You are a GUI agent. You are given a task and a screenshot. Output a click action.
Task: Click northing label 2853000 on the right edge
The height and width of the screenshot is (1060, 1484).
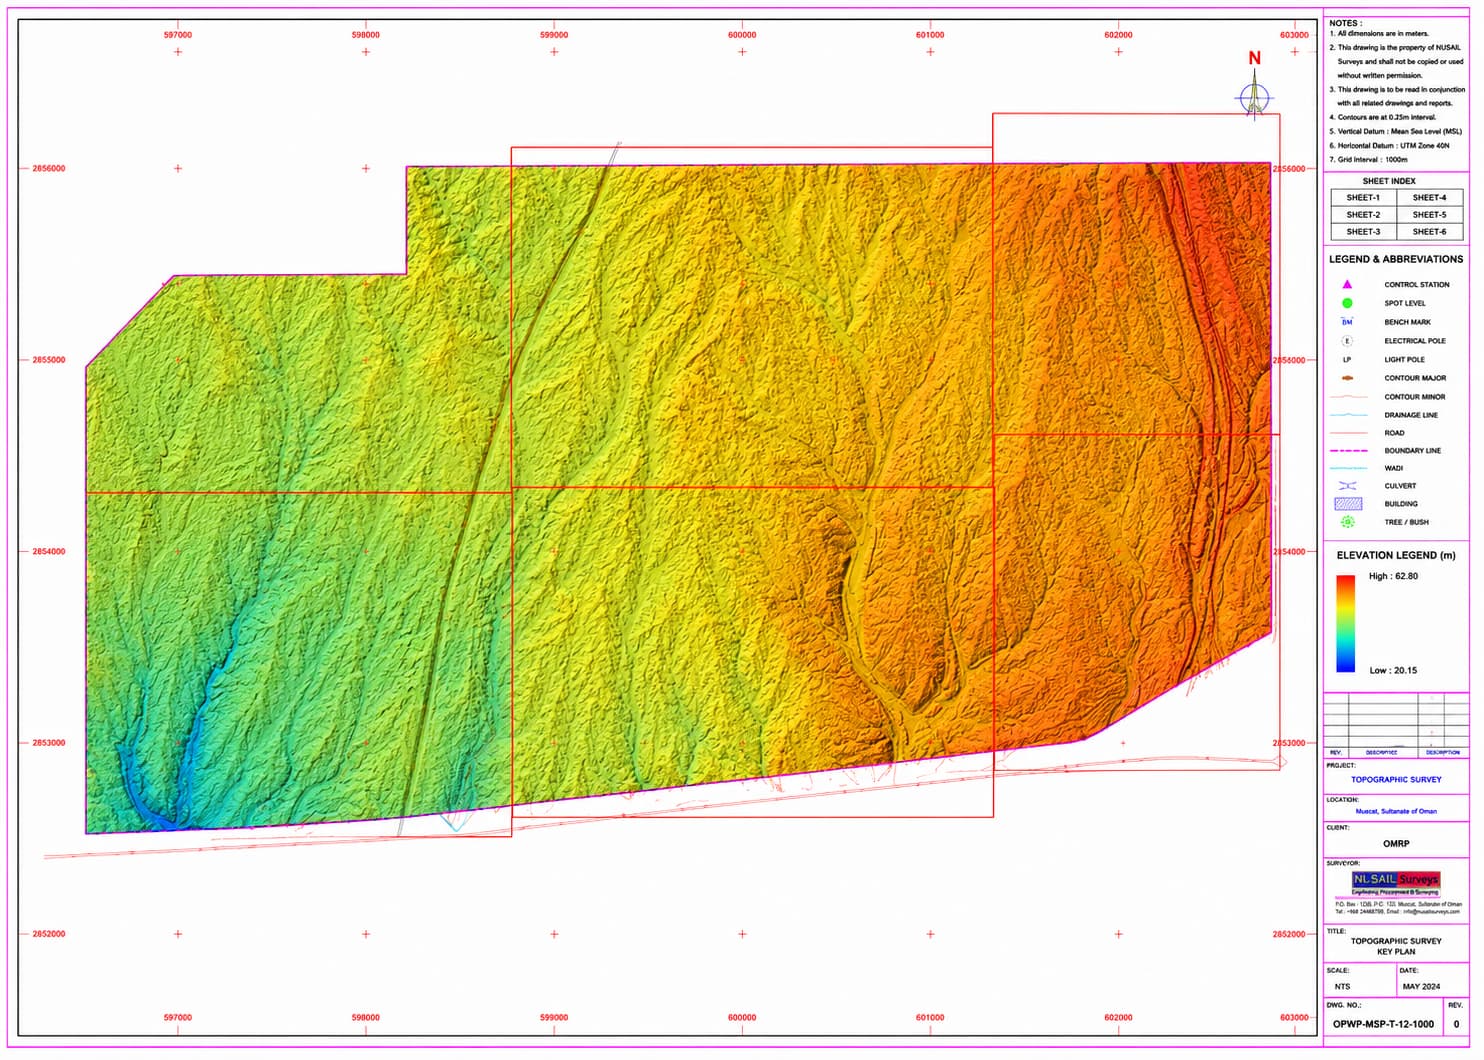pos(1289,743)
